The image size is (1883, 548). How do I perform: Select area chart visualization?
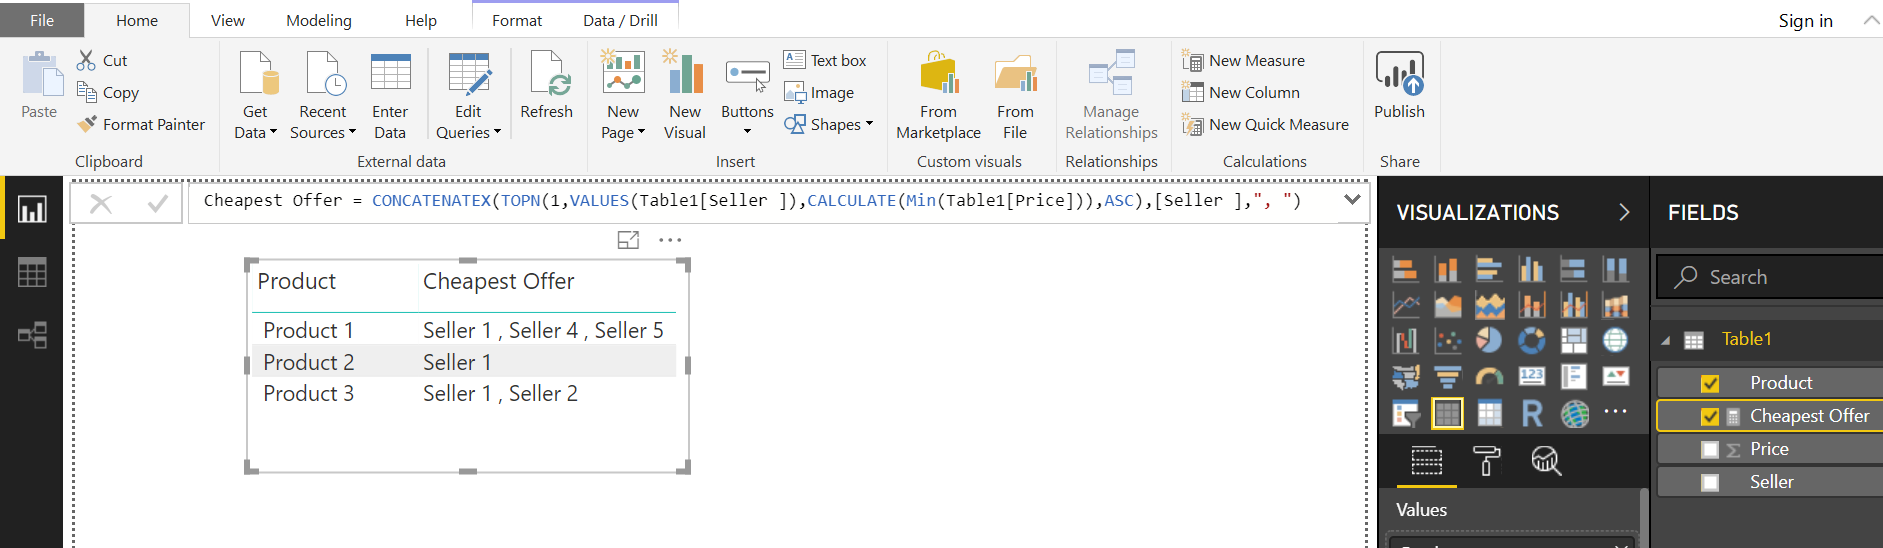tap(1447, 305)
